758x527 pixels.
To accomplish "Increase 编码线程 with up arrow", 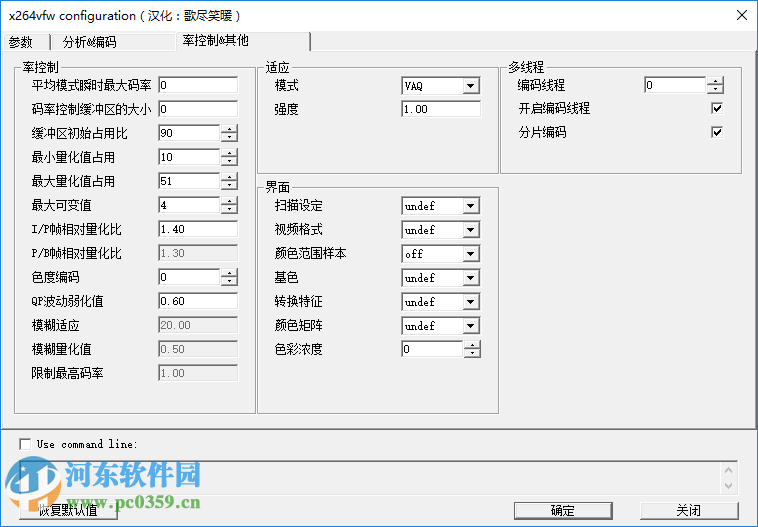I will pos(715,81).
